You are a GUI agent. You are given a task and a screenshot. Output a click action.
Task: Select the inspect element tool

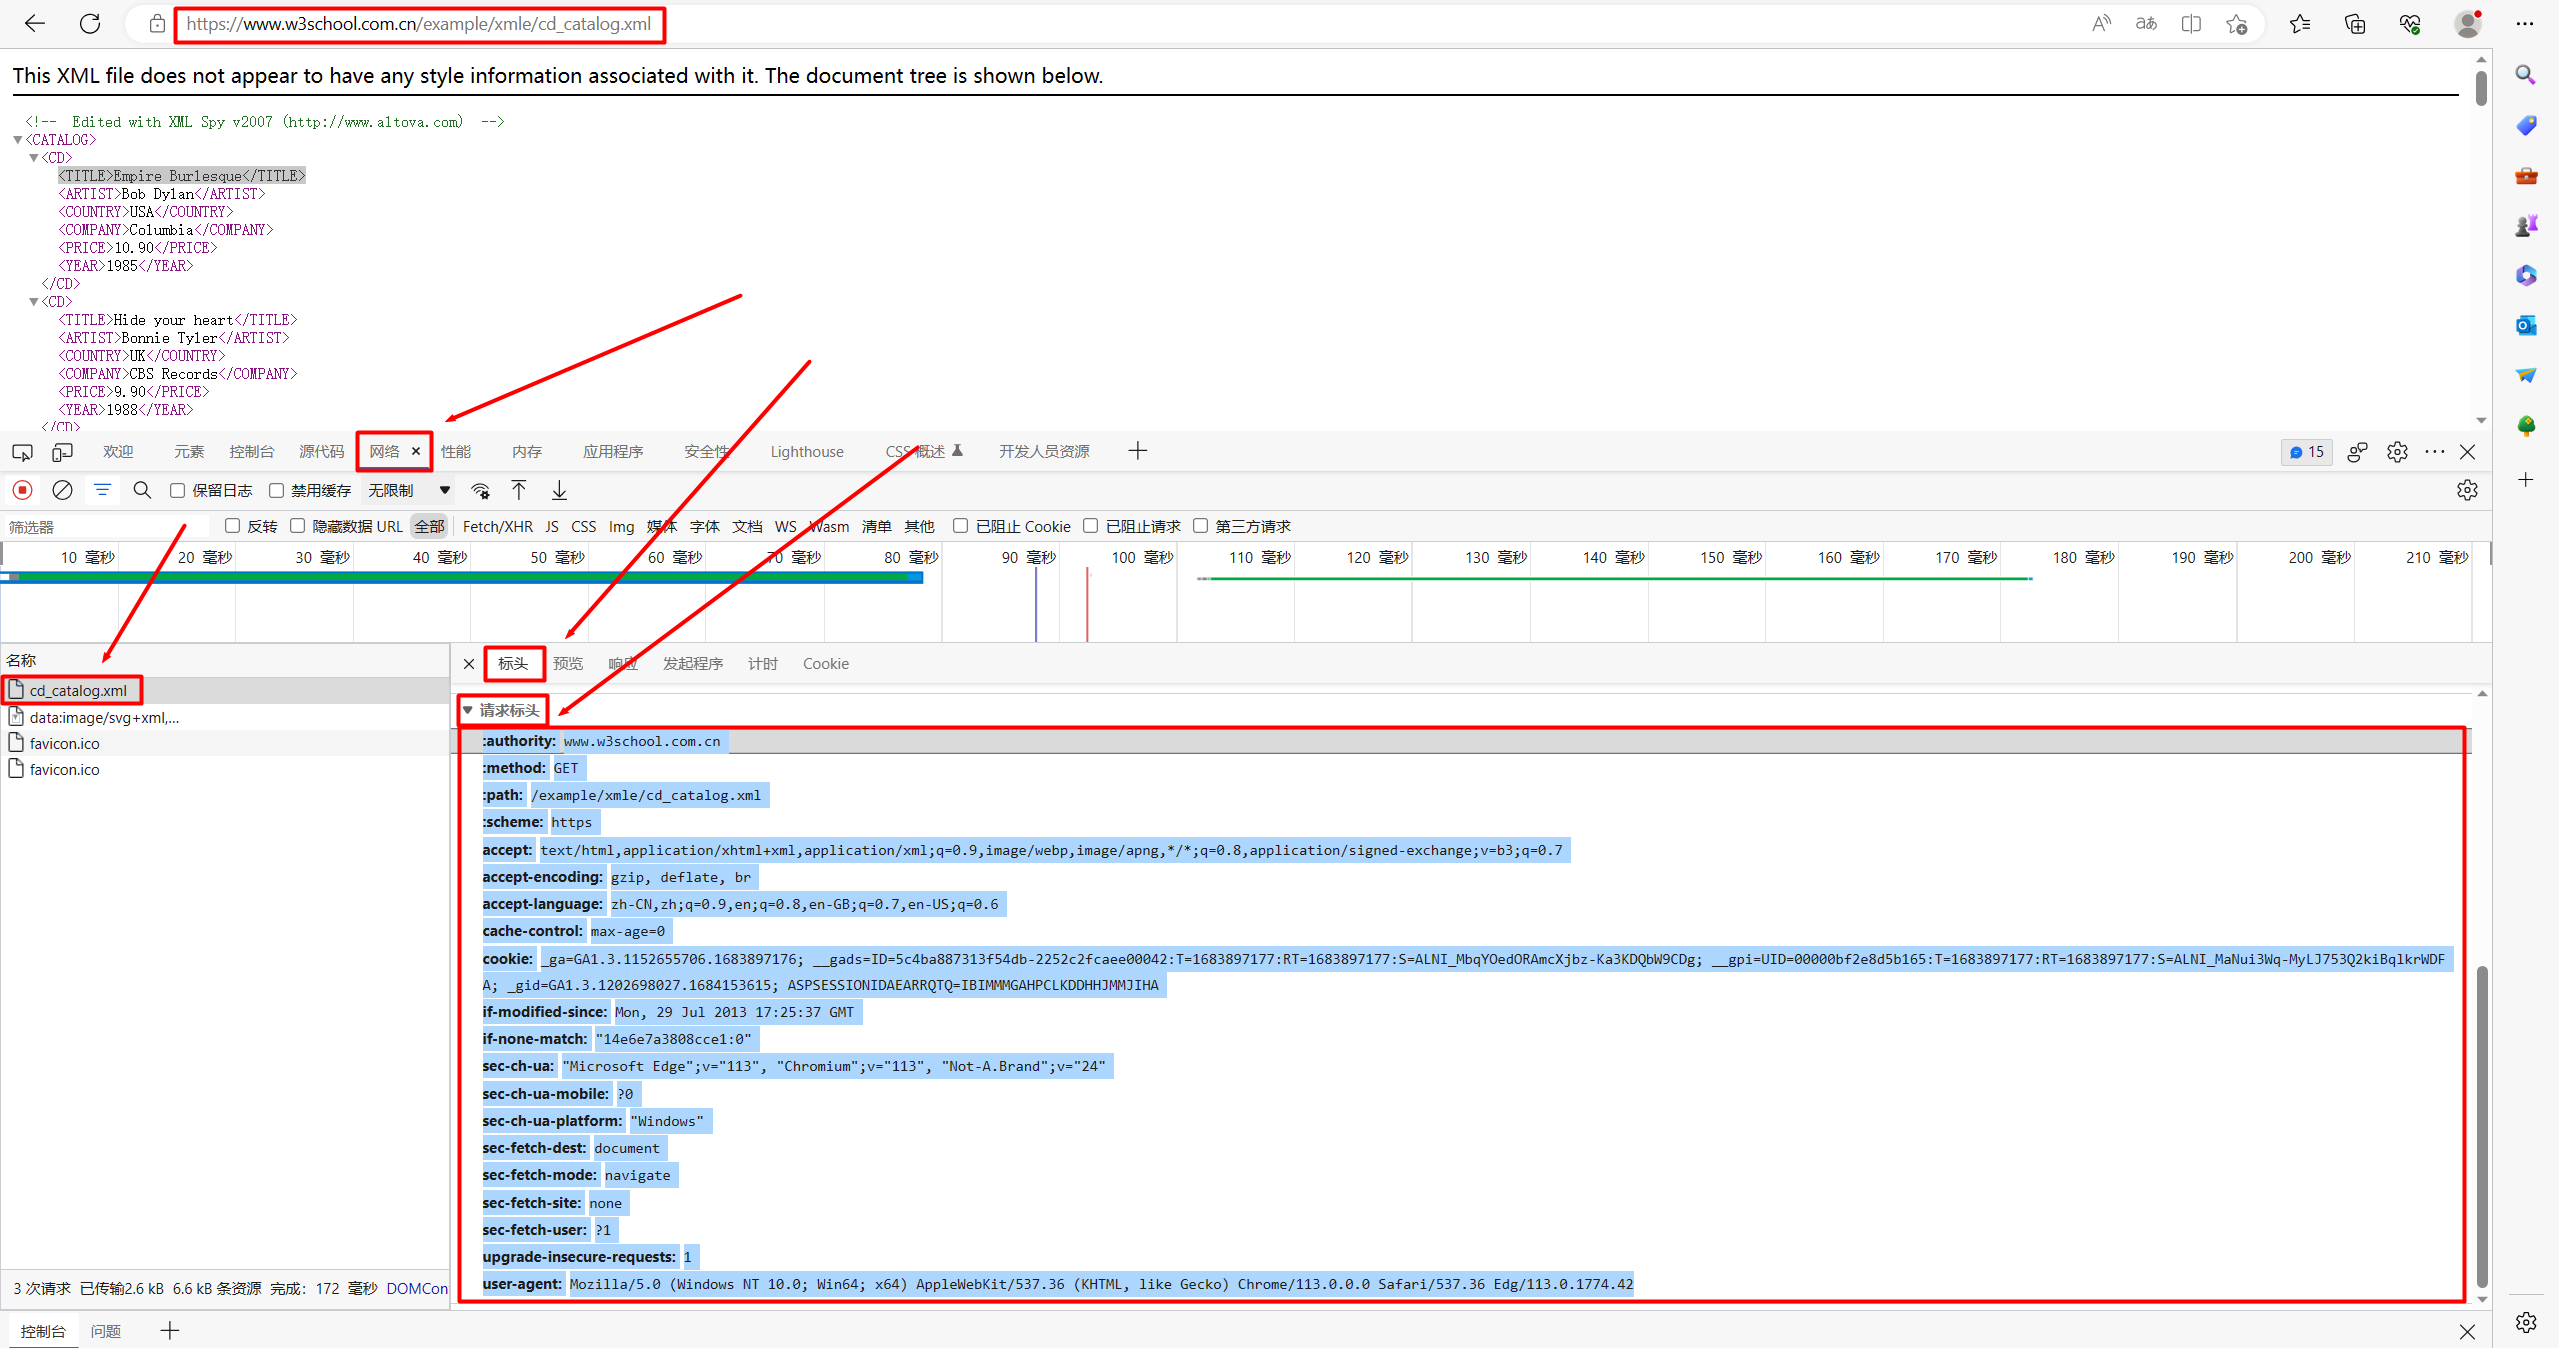tap(22, 452)
